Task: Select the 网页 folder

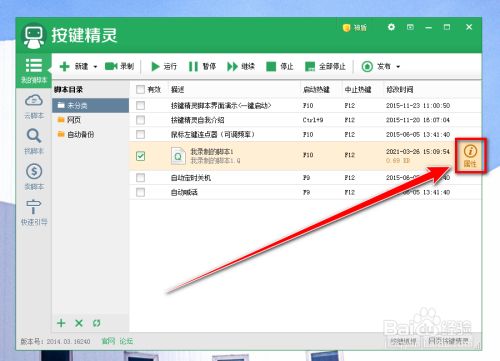Action: coord(90,120)
